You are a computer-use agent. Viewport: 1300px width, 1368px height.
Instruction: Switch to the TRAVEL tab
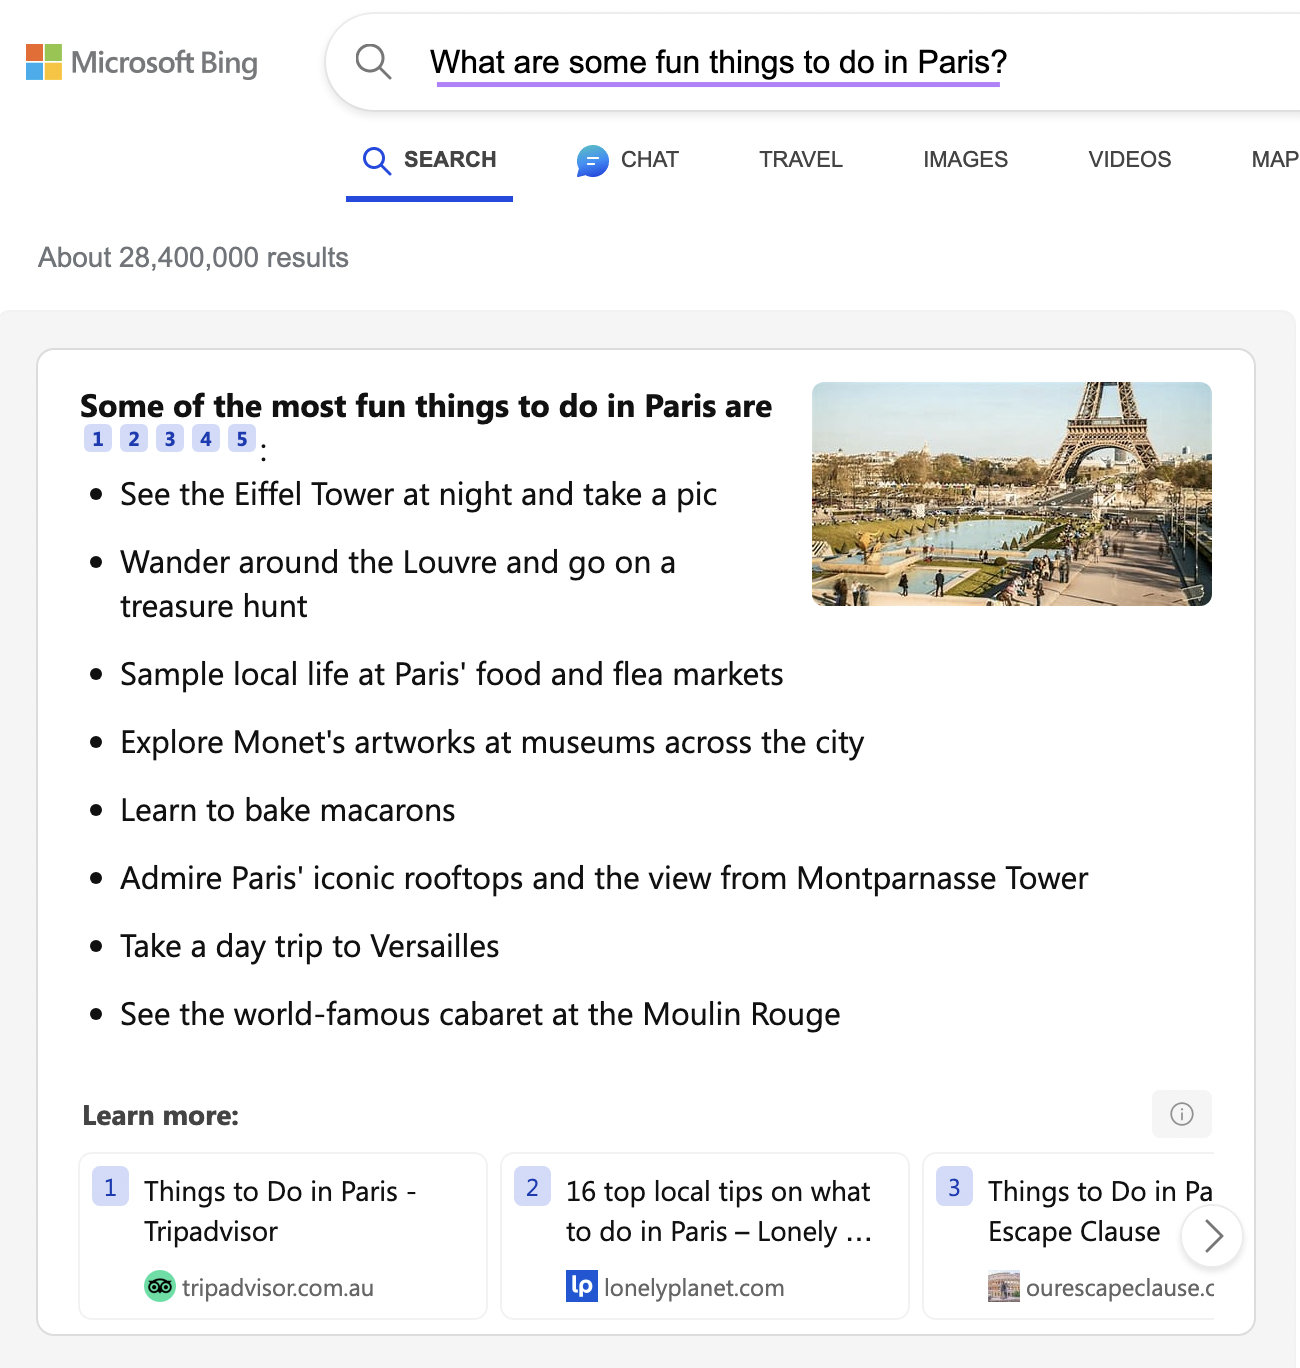tap(800, 160)
